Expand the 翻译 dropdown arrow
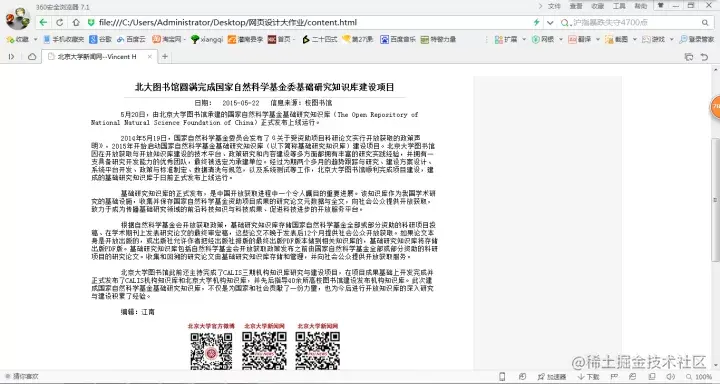 point(597,40)
